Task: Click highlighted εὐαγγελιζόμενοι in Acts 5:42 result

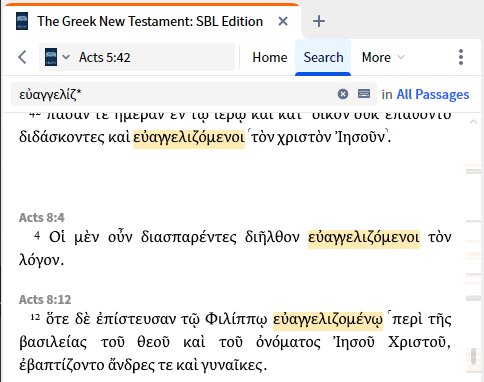Action: tap(189, 138)
